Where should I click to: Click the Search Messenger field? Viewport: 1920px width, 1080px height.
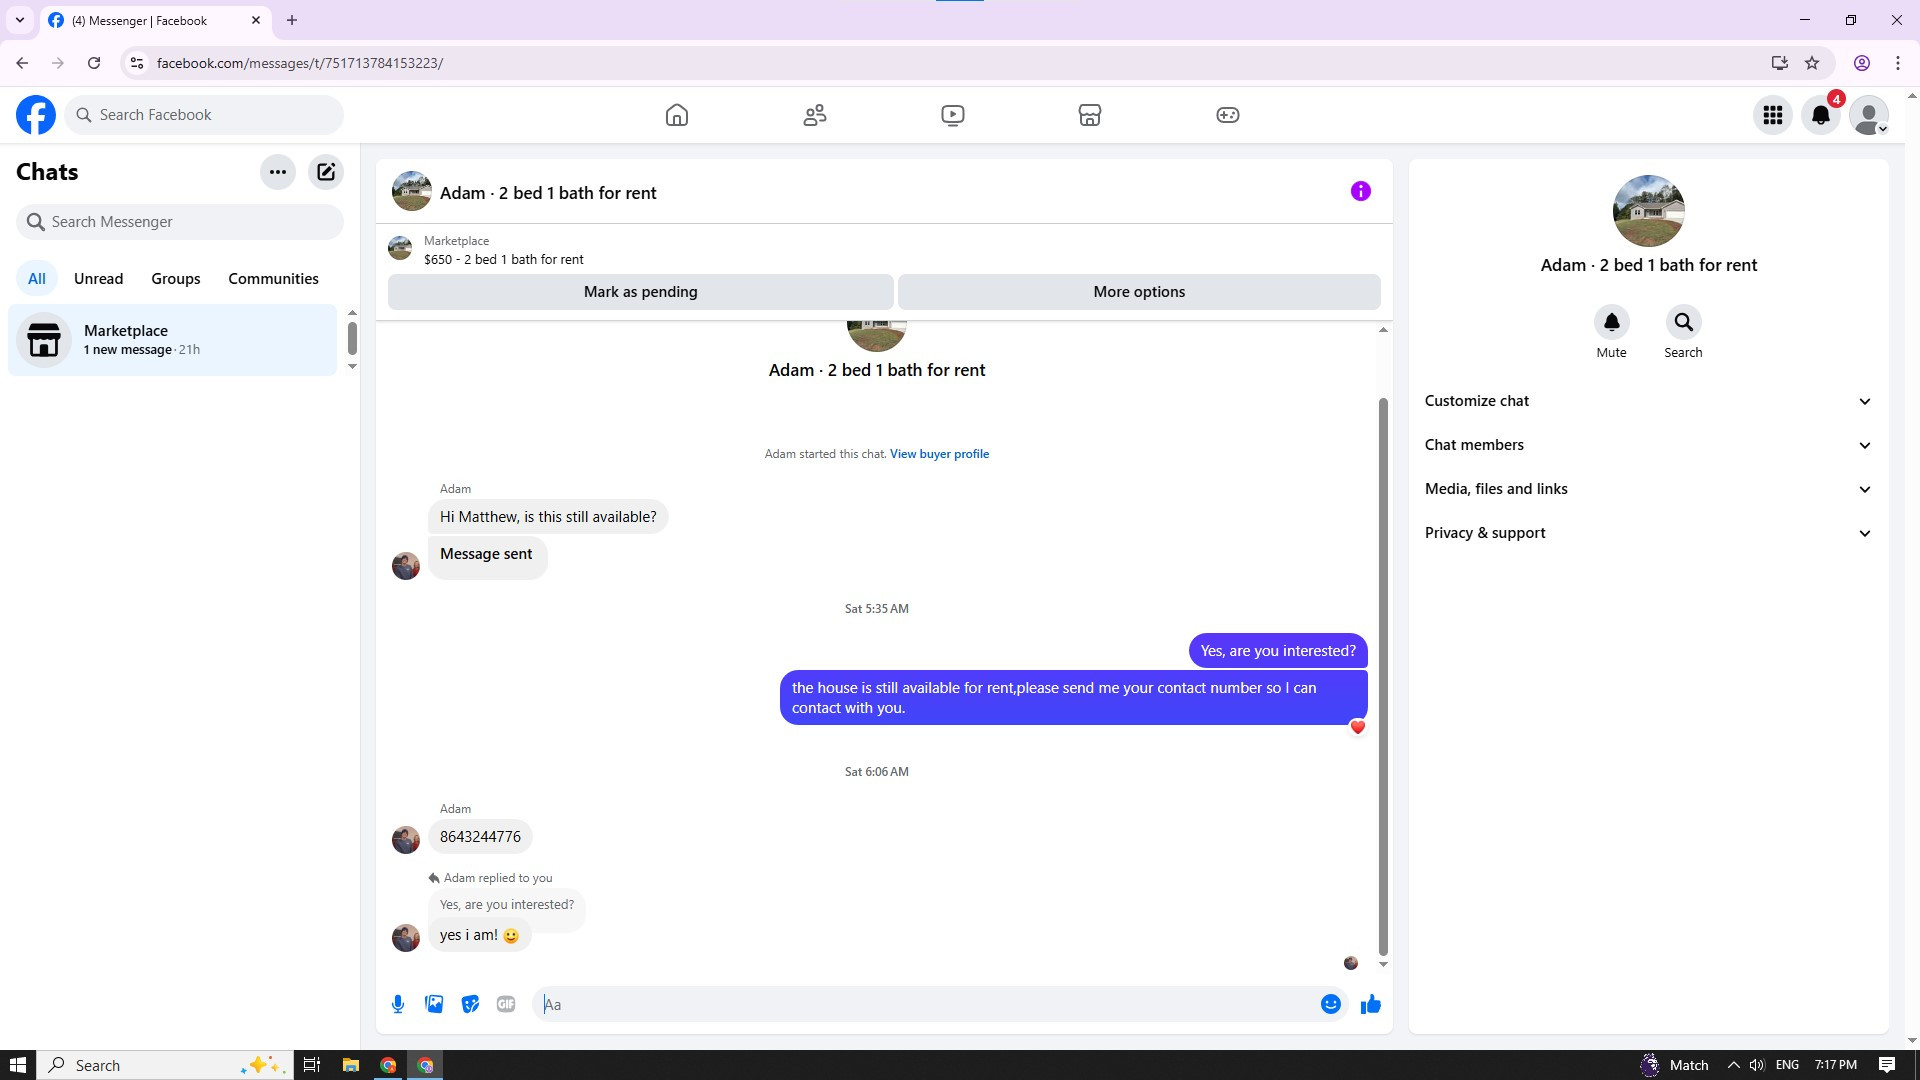point(180,222)
